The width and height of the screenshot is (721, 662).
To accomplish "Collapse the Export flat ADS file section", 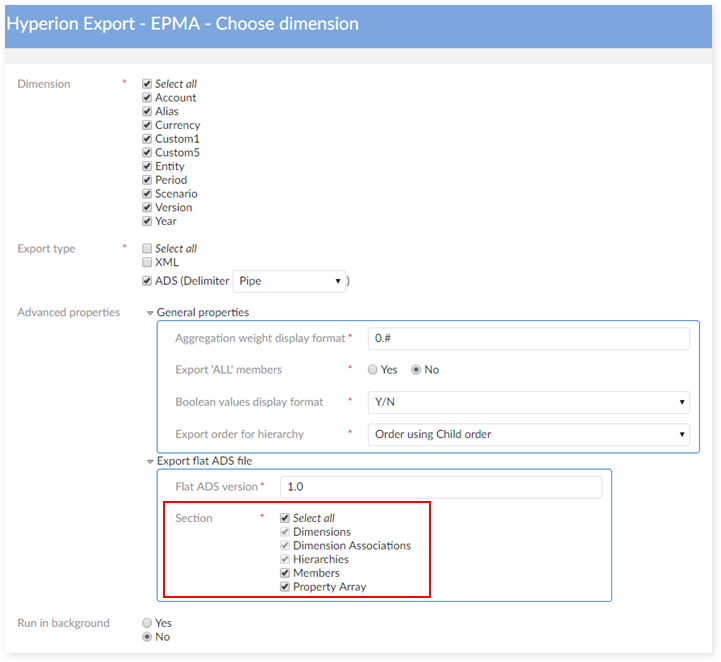I will [150, 461].
